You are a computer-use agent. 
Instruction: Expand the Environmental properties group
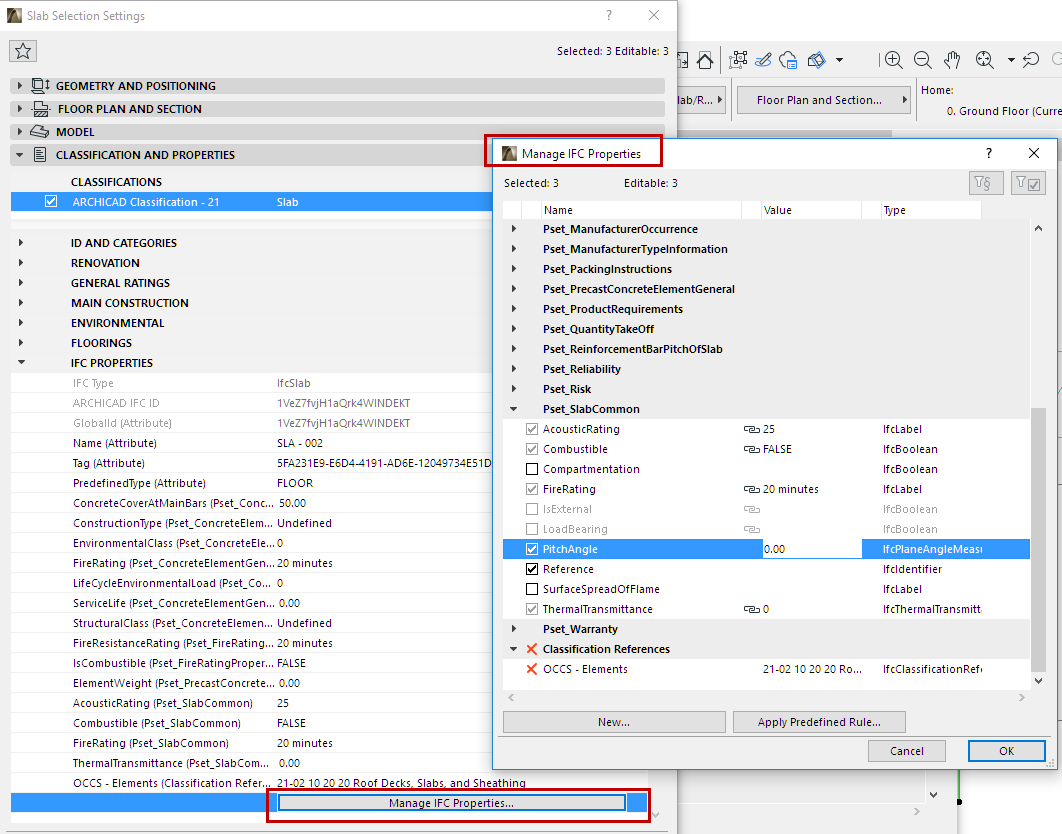click(x=21, y=323)
